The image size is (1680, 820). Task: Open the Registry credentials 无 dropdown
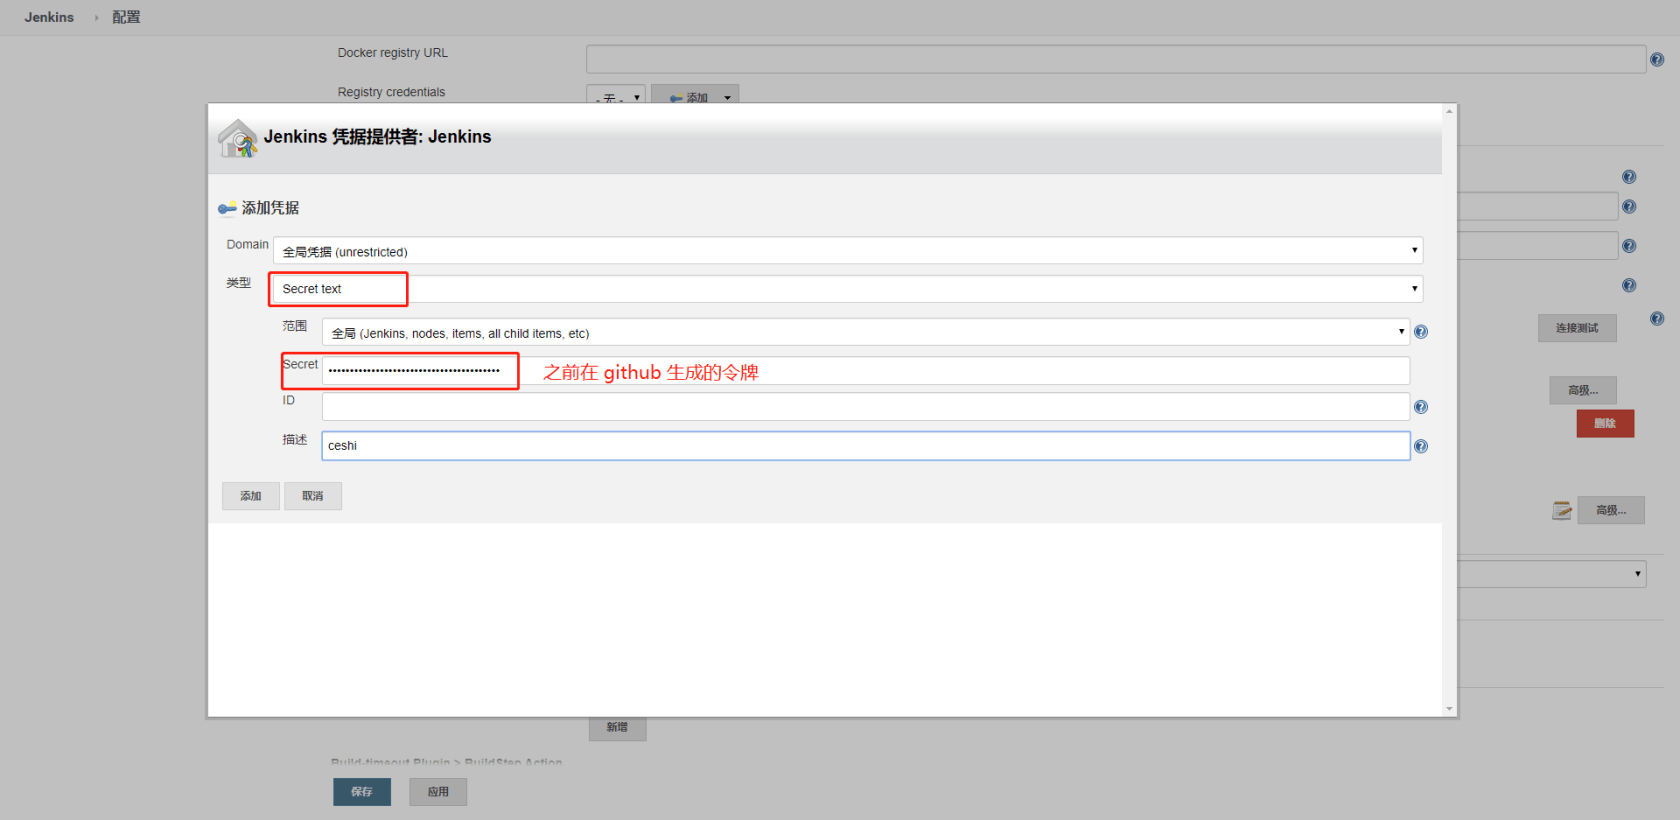pos(616,97)
